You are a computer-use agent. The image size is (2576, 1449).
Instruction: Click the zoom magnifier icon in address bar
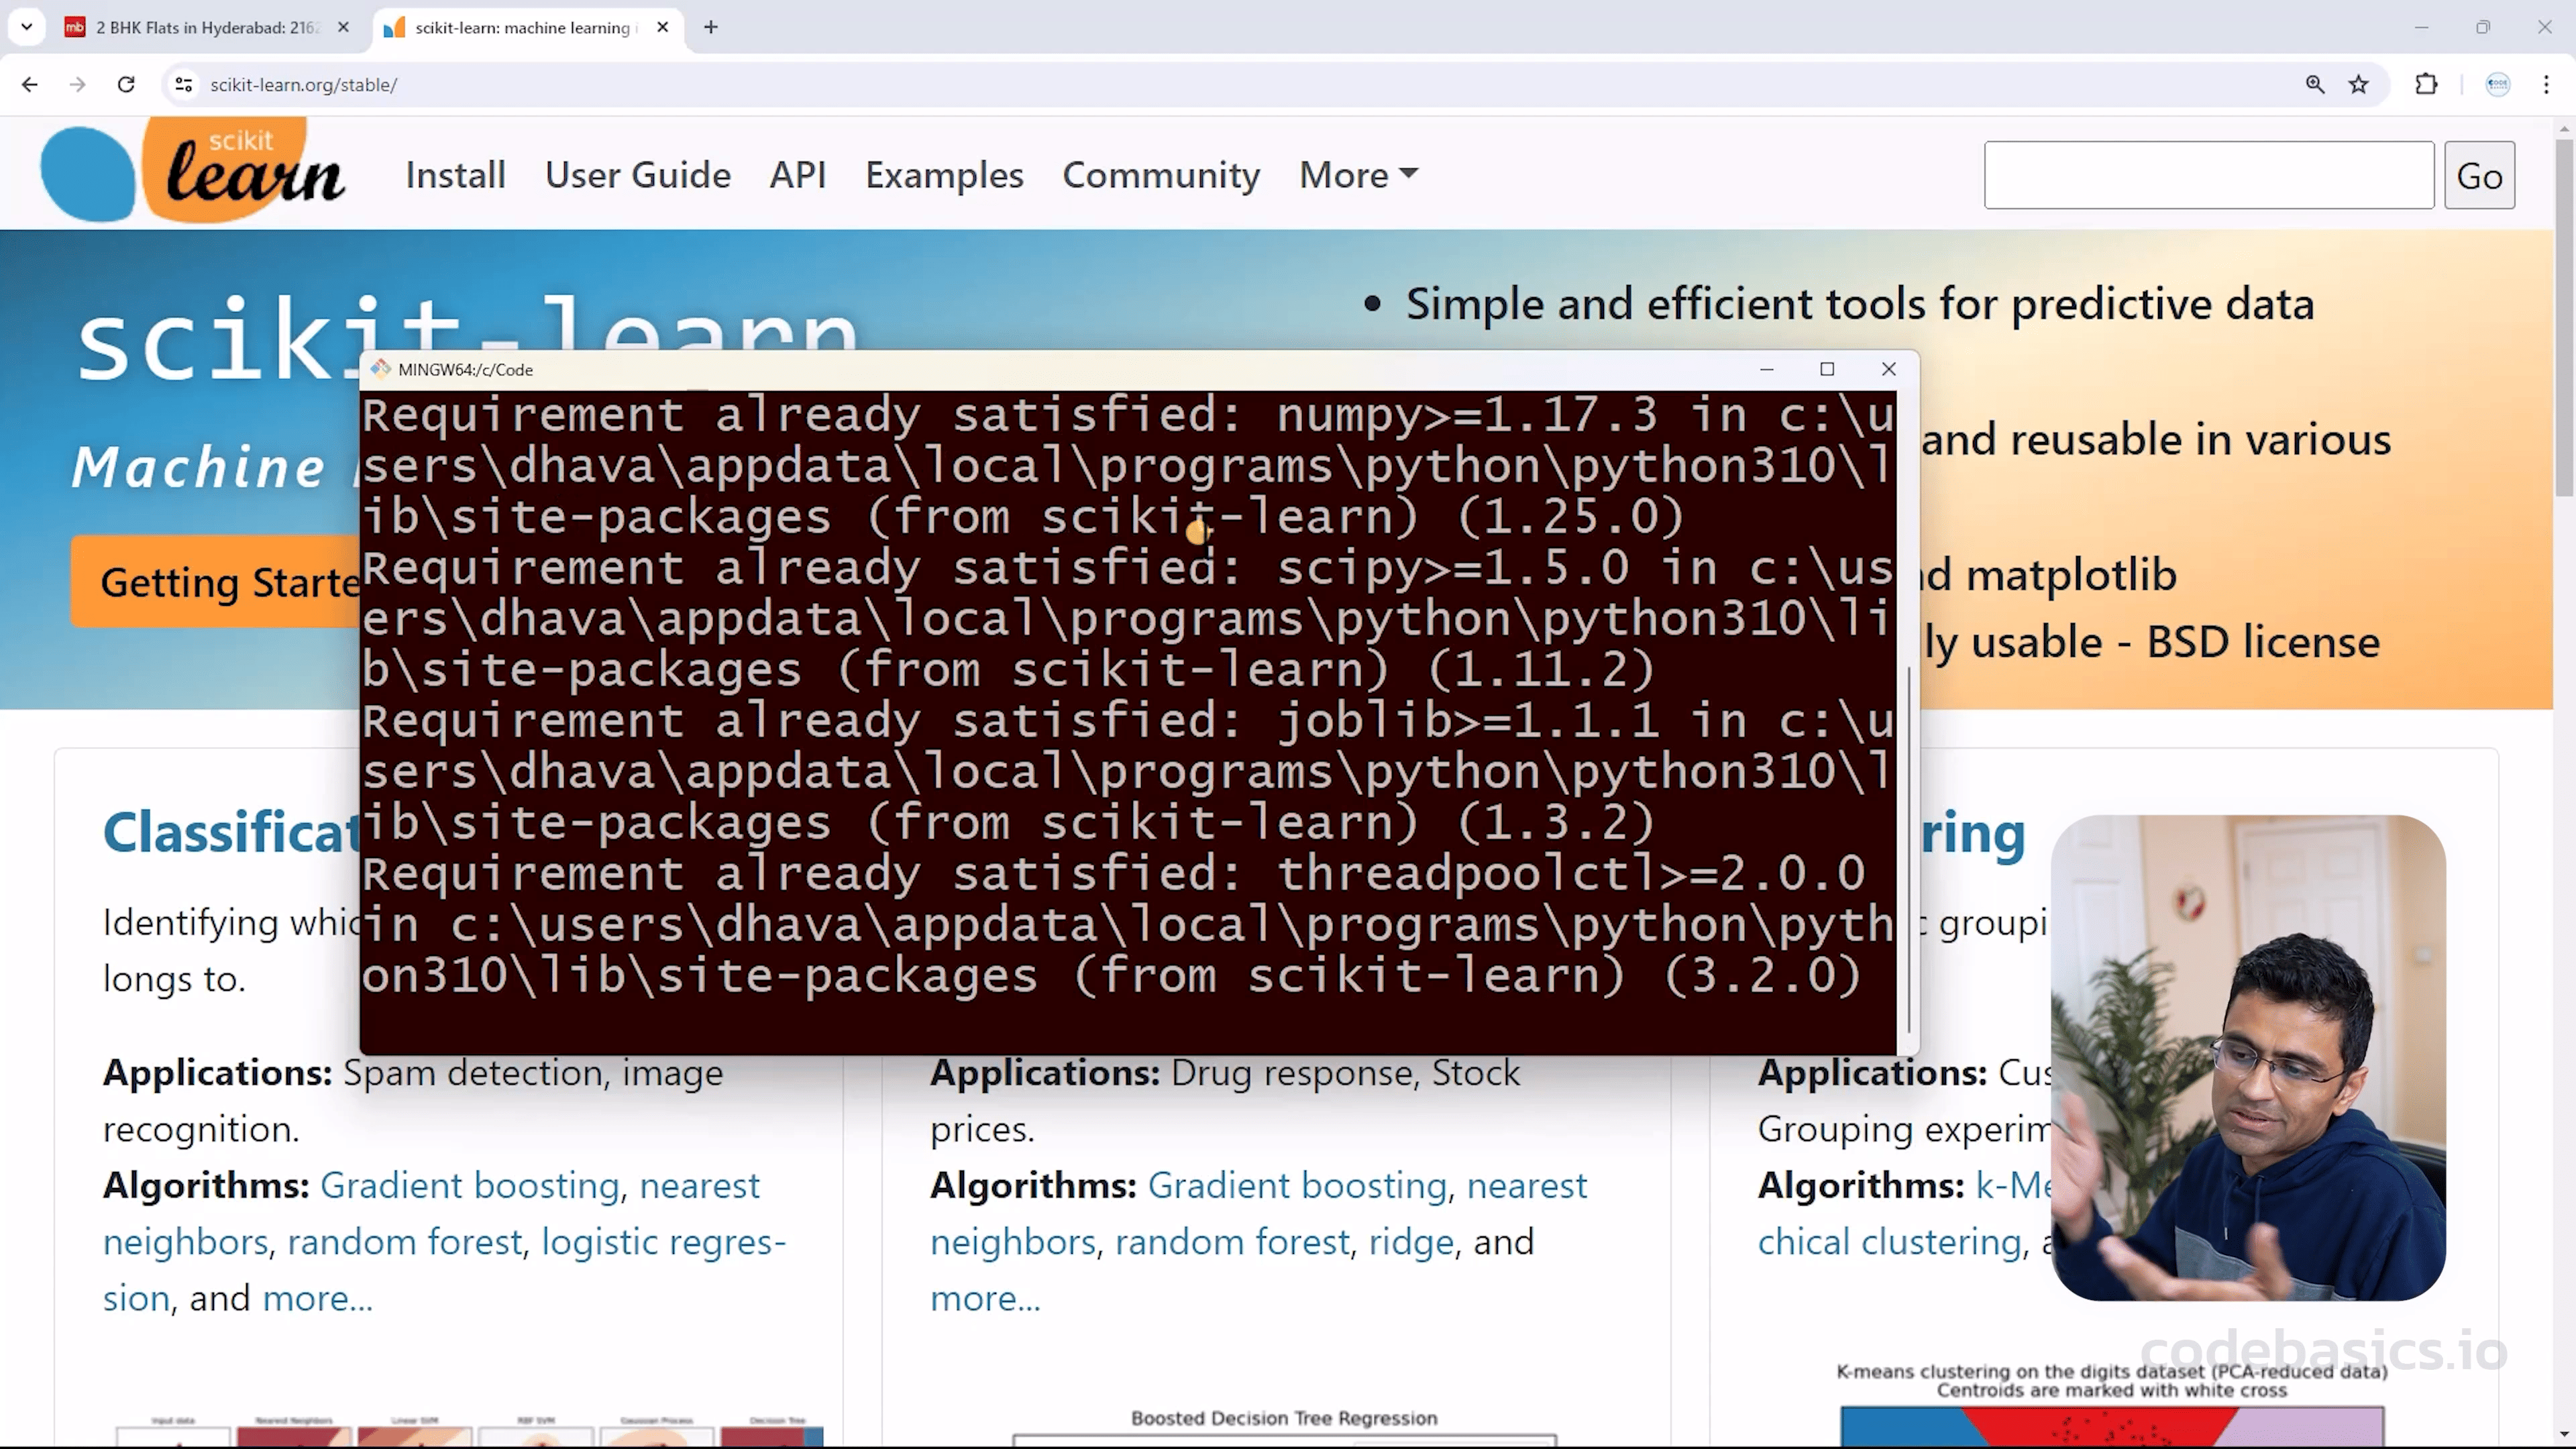[2314, 85]
